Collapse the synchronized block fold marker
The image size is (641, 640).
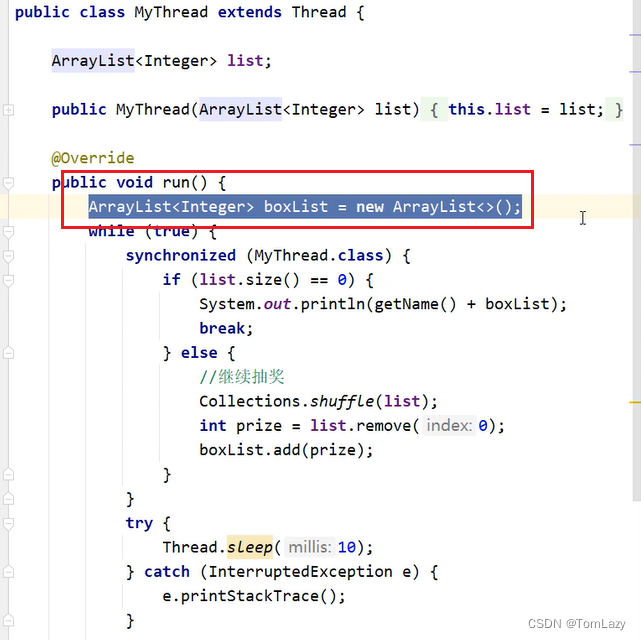point(8,256)
